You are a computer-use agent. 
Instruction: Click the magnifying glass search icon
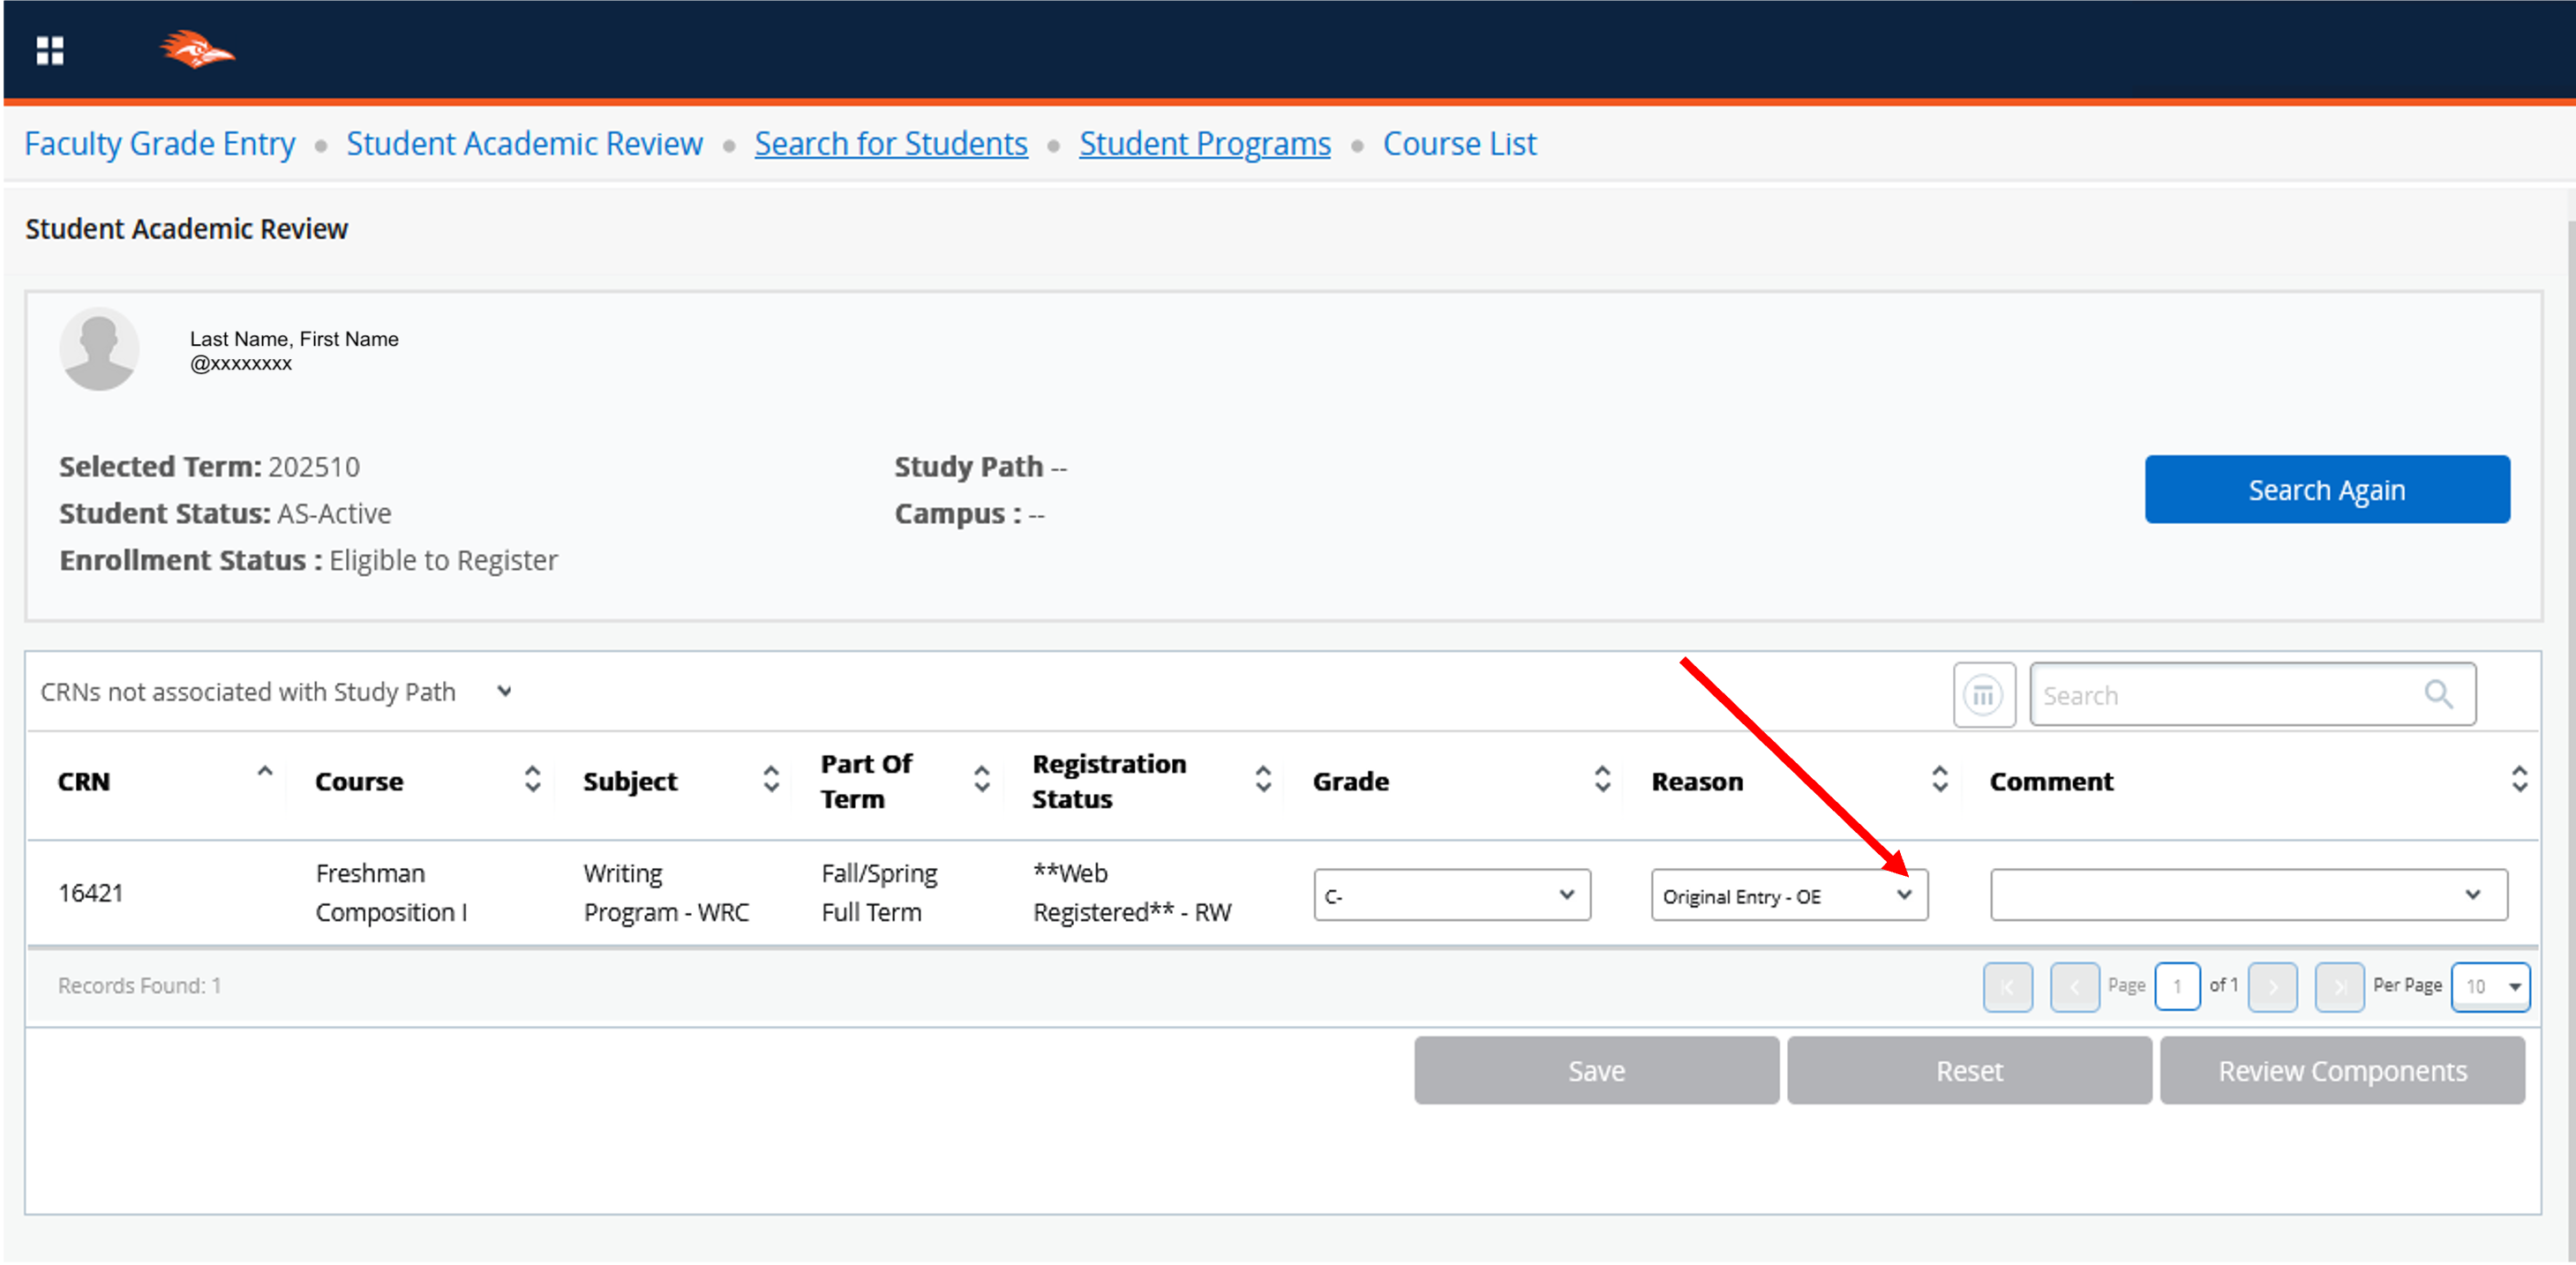2438,694
